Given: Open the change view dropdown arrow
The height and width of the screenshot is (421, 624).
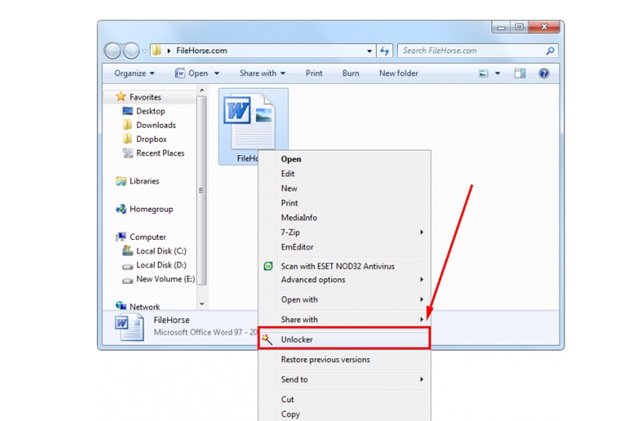Looking at the screenshot, I should (496, 73).
